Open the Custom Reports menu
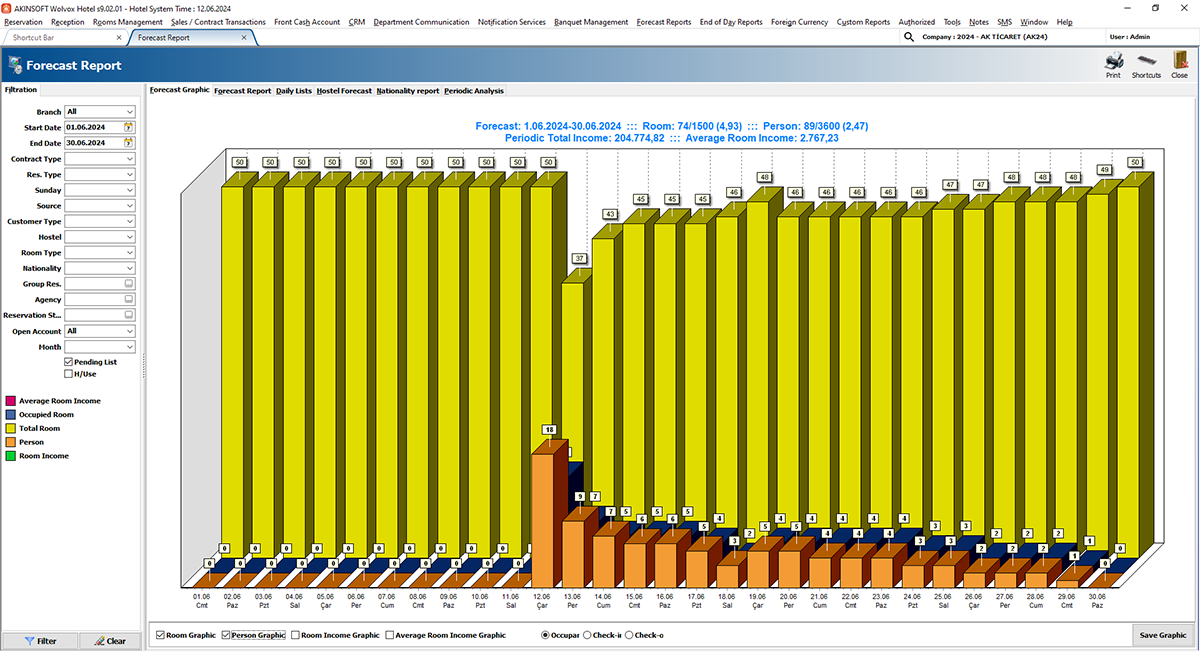 tap(863, 22)
